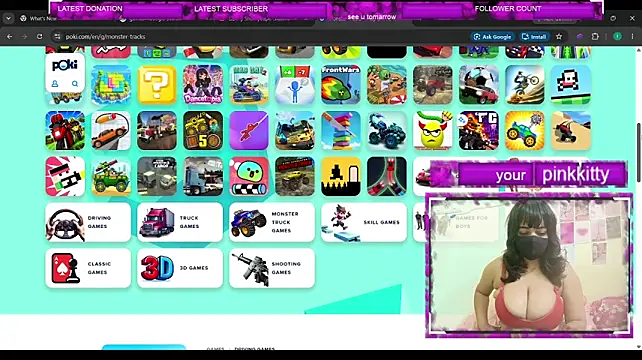Open the green monster truck with sawblade game
The image size is (642, 360).
tap(524, 130)
